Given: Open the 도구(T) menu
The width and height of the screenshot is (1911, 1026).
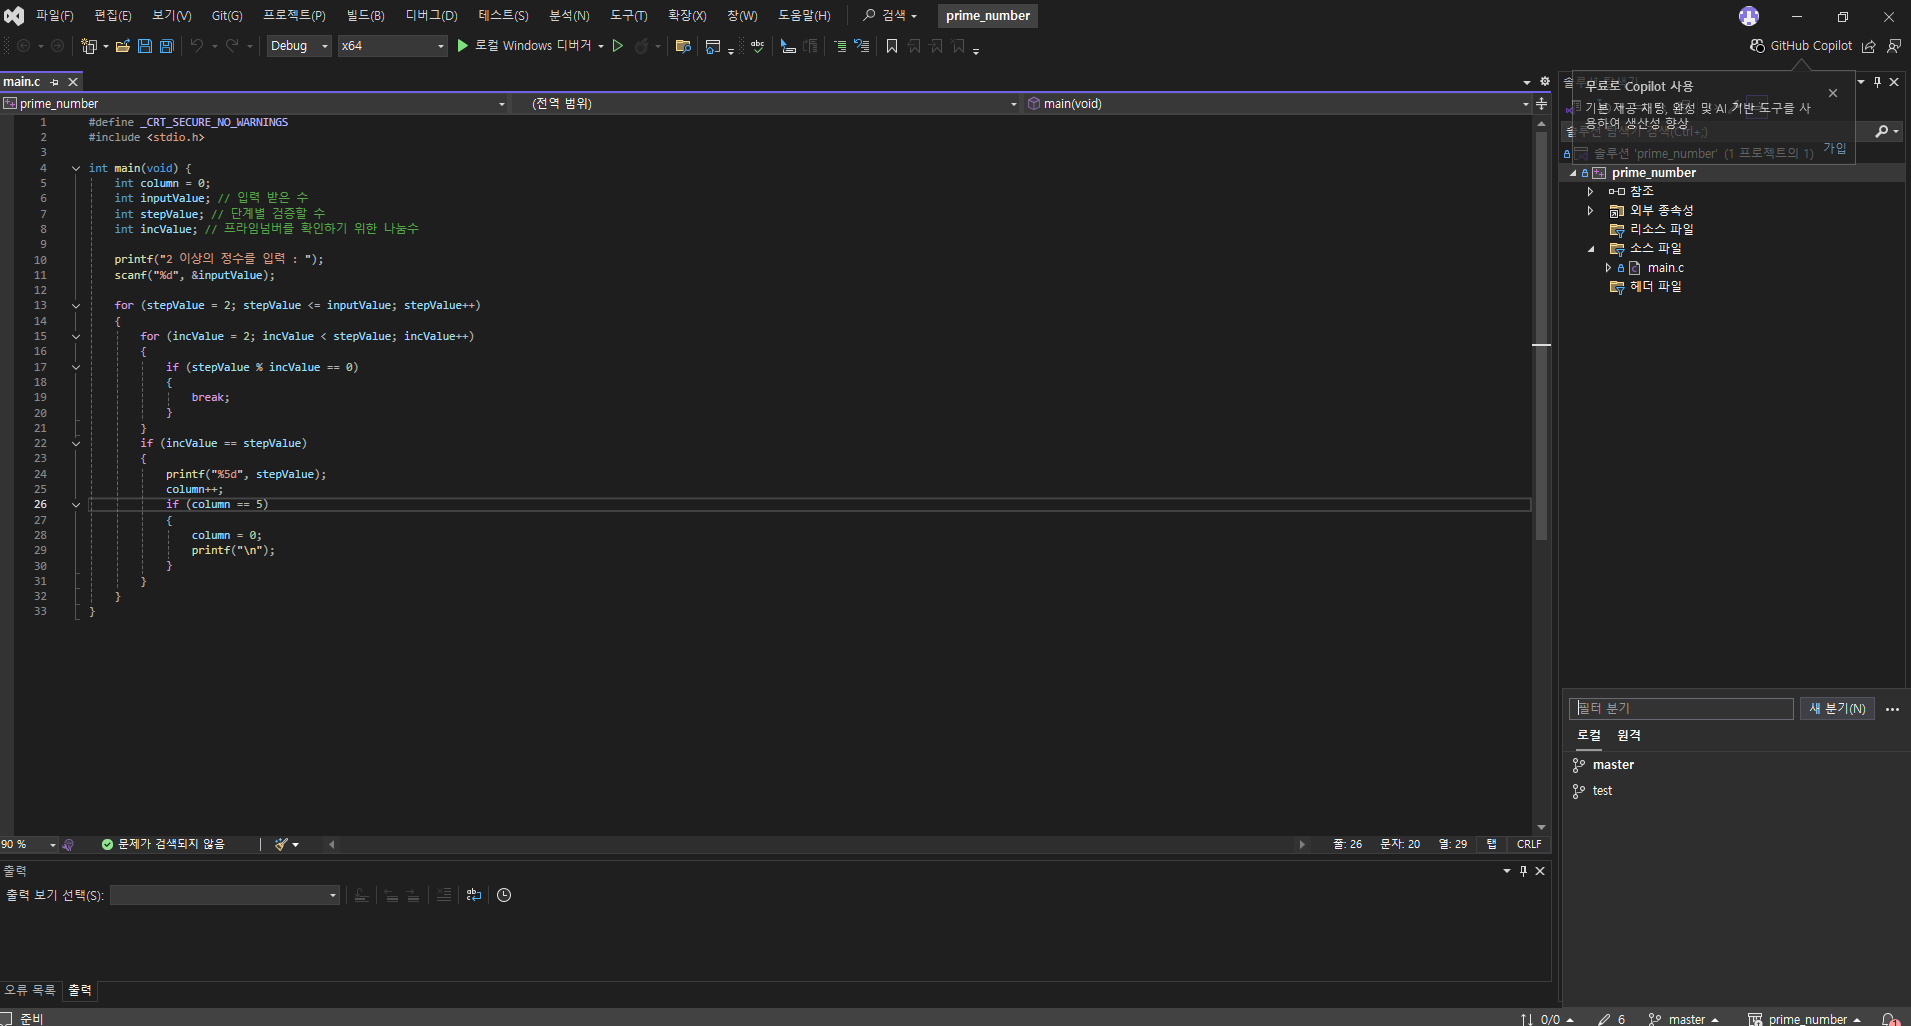Looking at the screenshot, I should click(628, 16).
